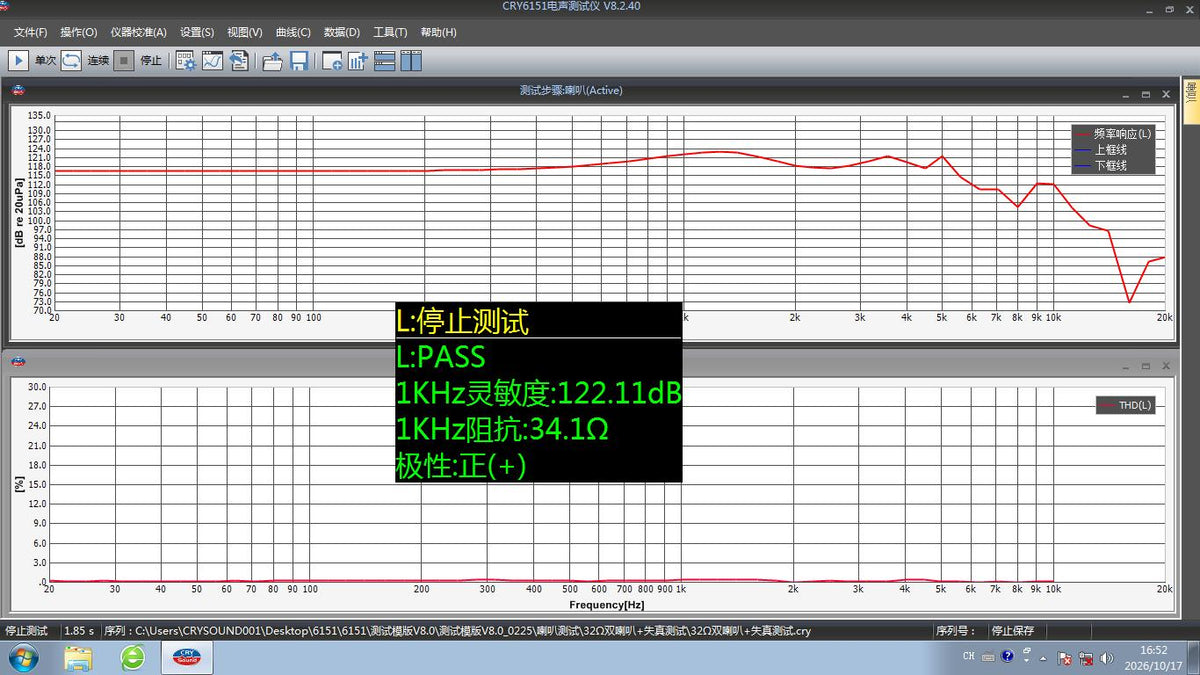Add a new chart via the bar-chart plus icon
1200x675 pixels.
click(358, 60)
